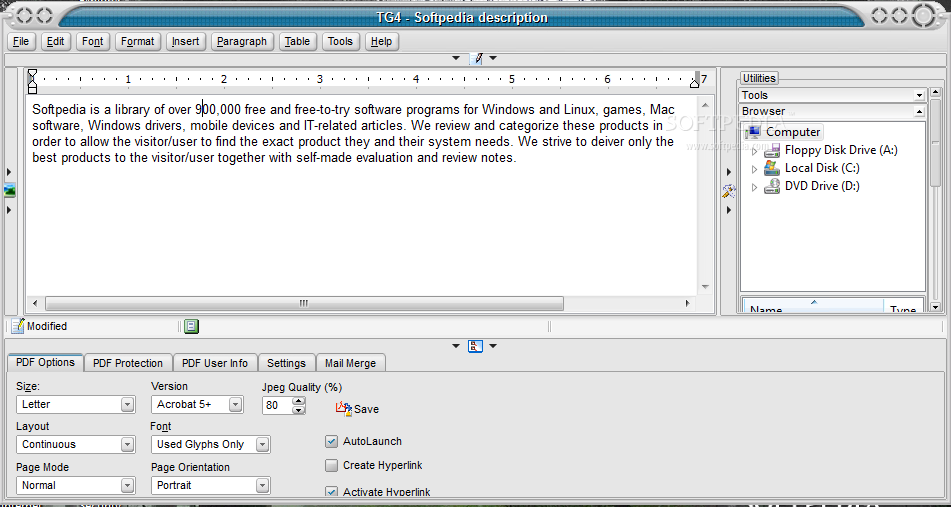This screenshot has width=951, height=507.
Task: Click the Modified status notepad icon
Action: click(18, 326)
